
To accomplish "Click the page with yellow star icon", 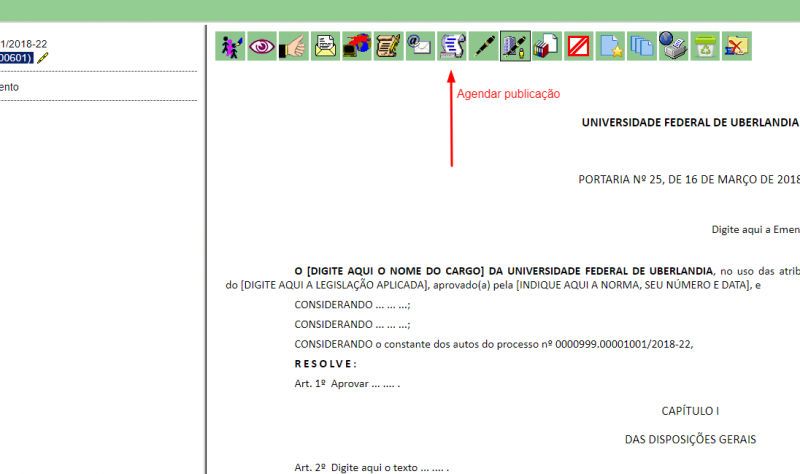I will [610, 45].
